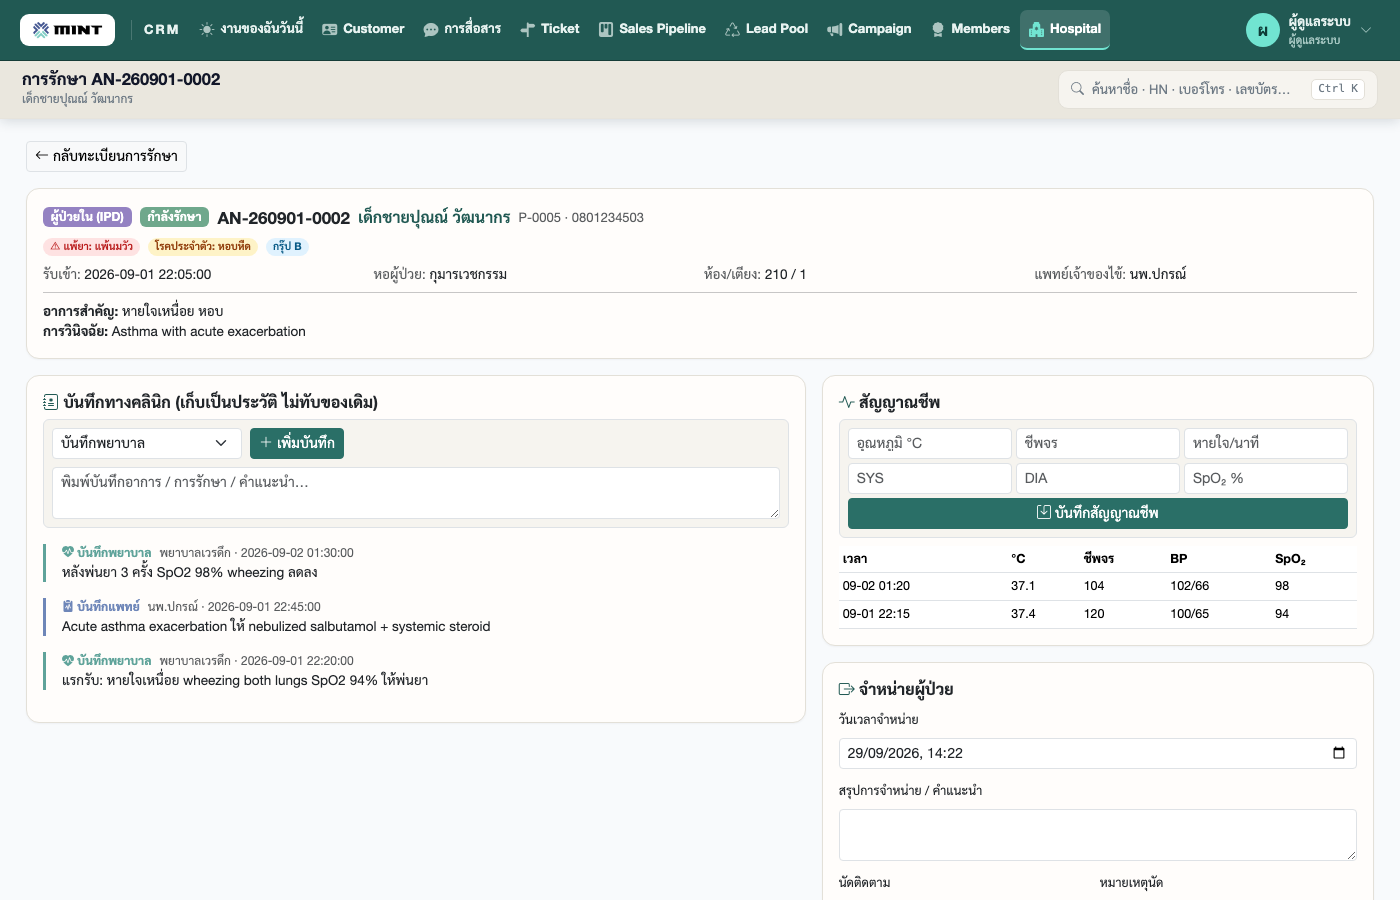Click the กำลังรักษา status badge

(174, 217)
